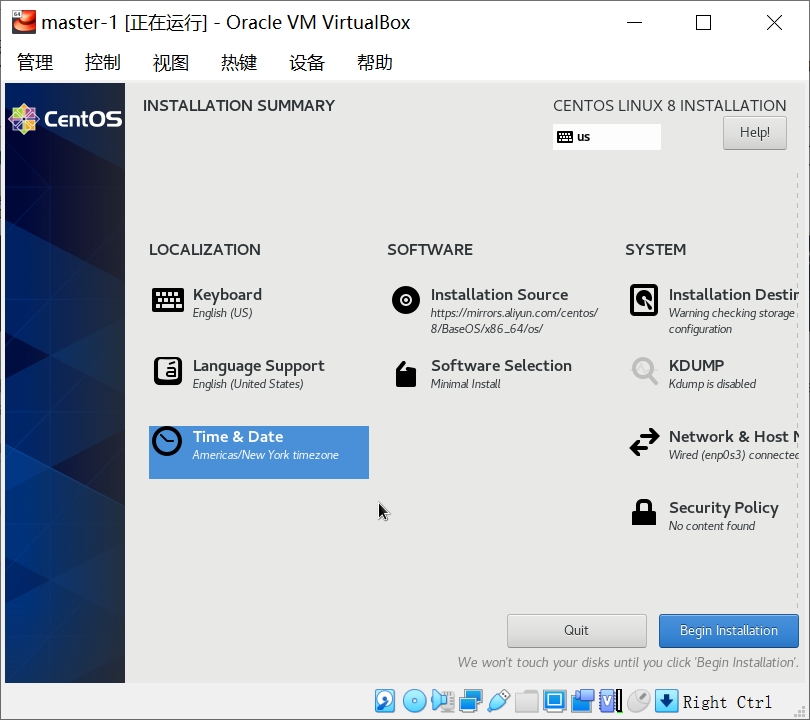Click the Security Policy lock icon
810x720 pixels.
click(644, 512)
